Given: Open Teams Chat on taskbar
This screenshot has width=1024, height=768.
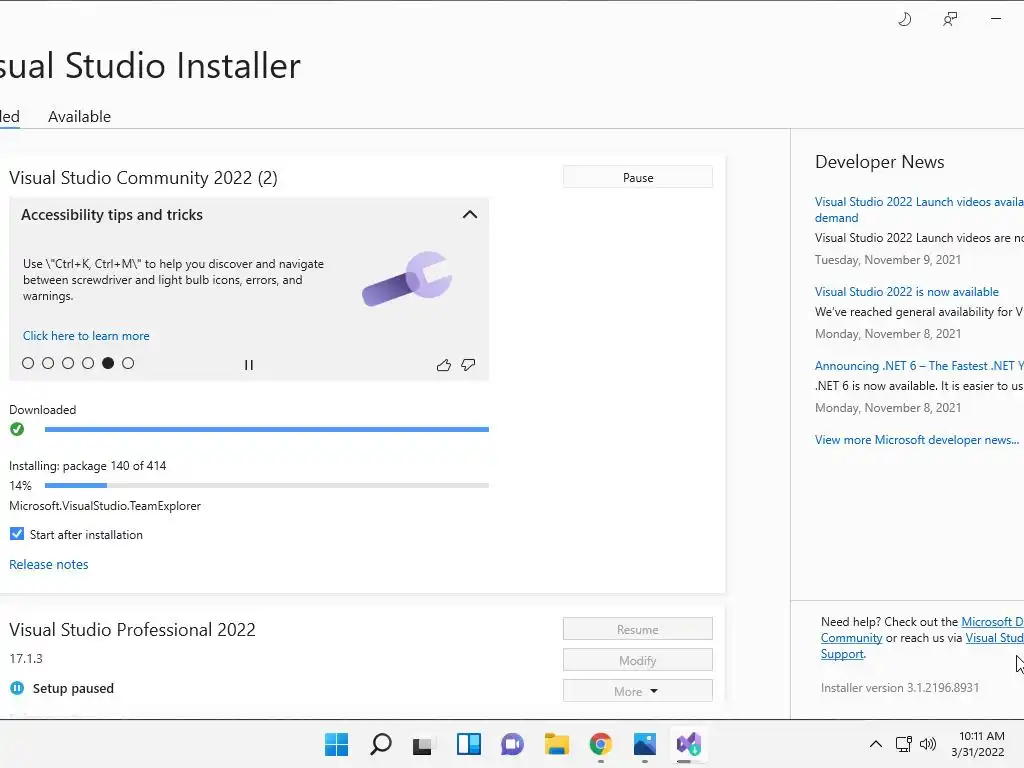Looking at the screenshot, I should tap(513, 744).
